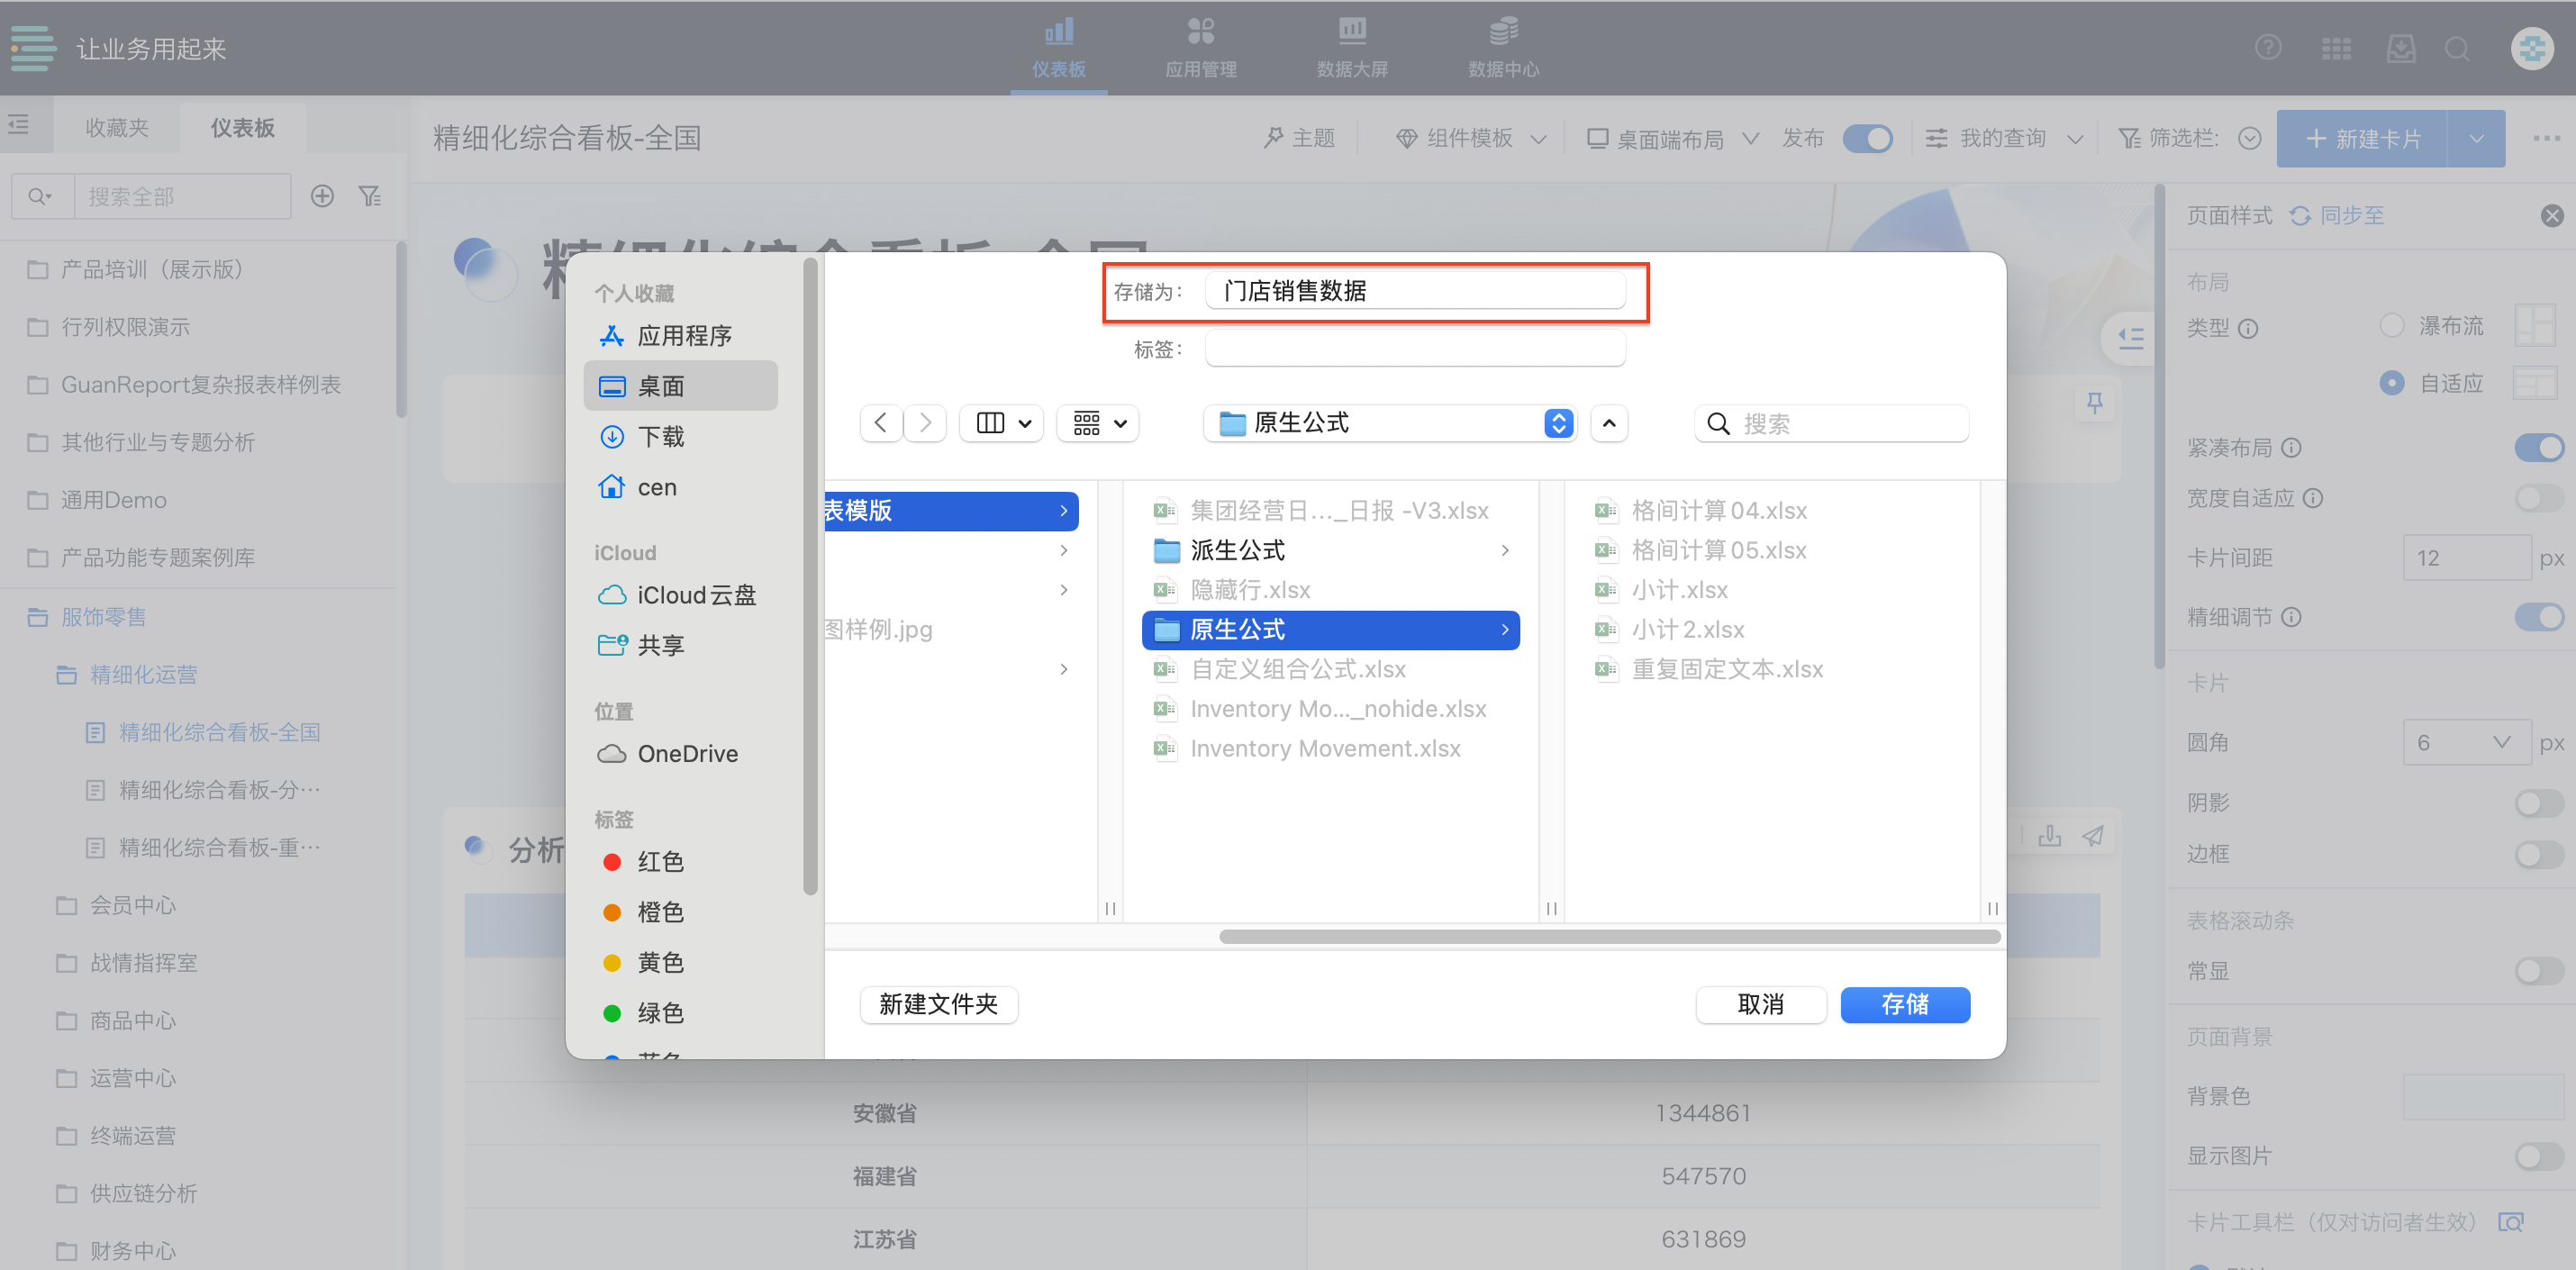
Task: Switch to the 仪表板 sidebar tab
Action: coord(242,127)
